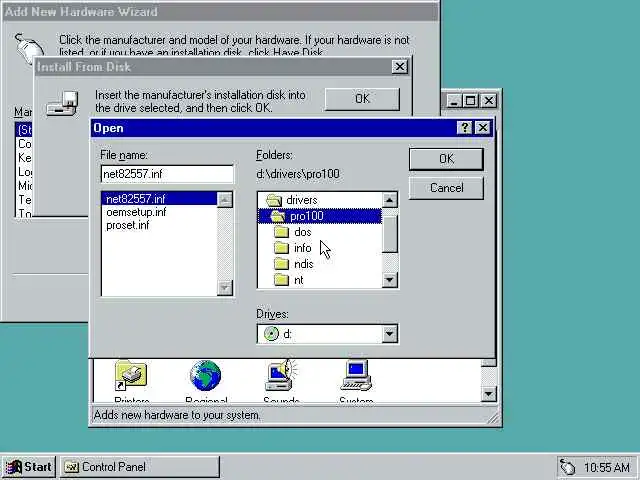Open the Start menu
The image size is (640, 480).
(x=28, y=467)
